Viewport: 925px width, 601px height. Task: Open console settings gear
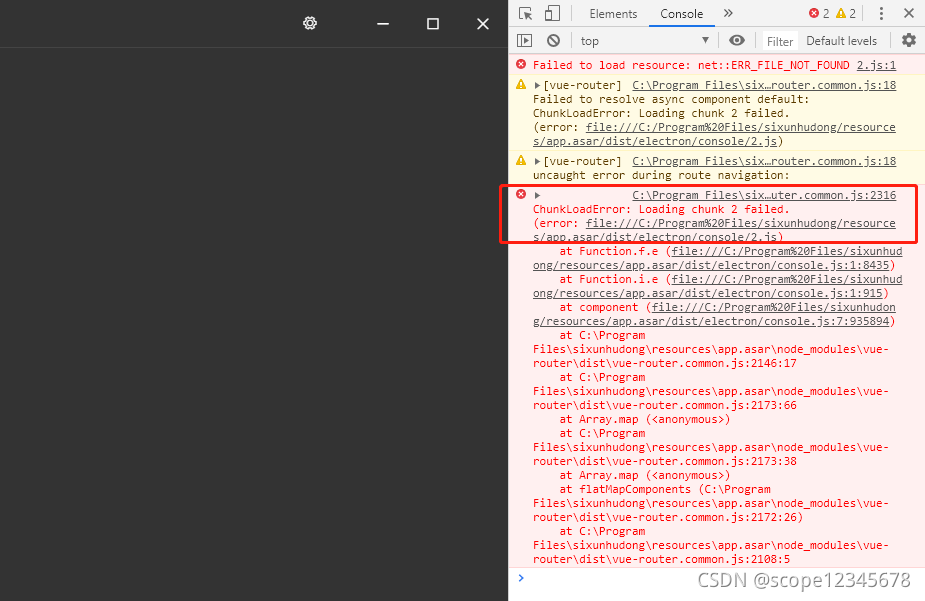(908, 40)
